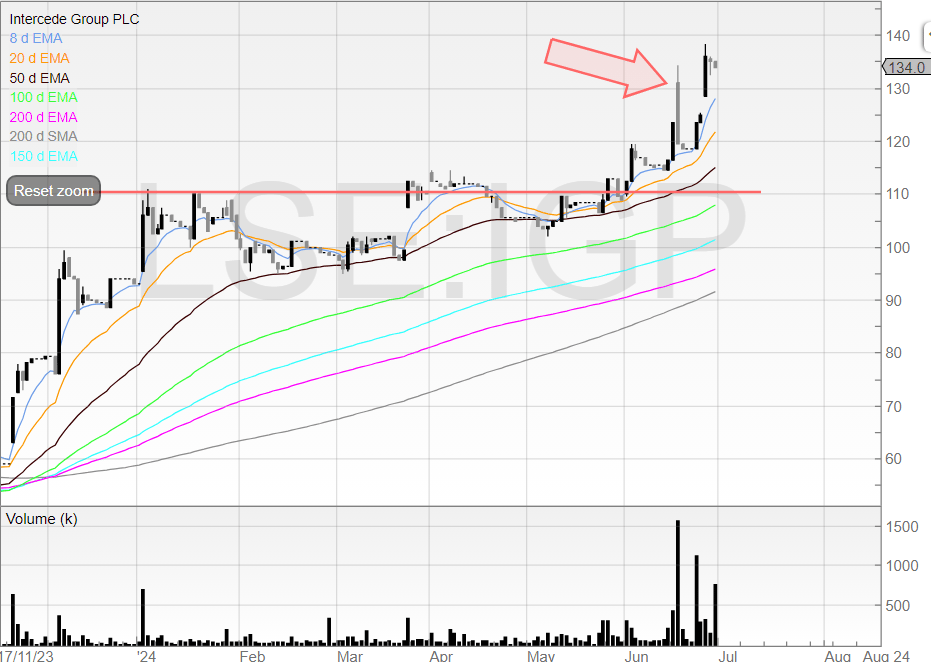Image resolution: width=931 pixels, height=662 pixels.
Task: Click the Reset zoom button
Action: click(x=53, y=191)
